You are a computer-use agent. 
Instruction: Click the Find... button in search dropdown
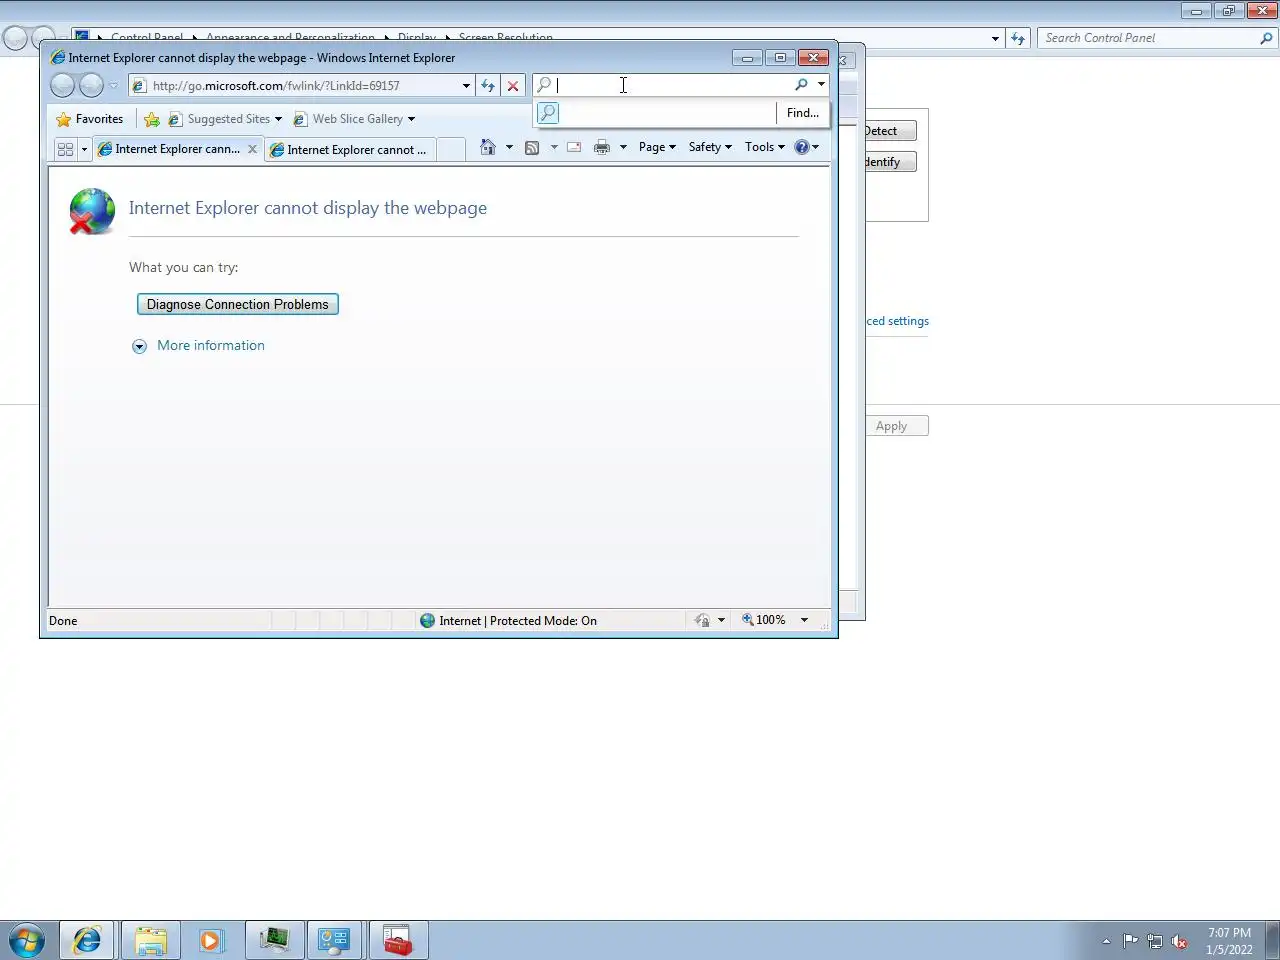coord(802,113)
